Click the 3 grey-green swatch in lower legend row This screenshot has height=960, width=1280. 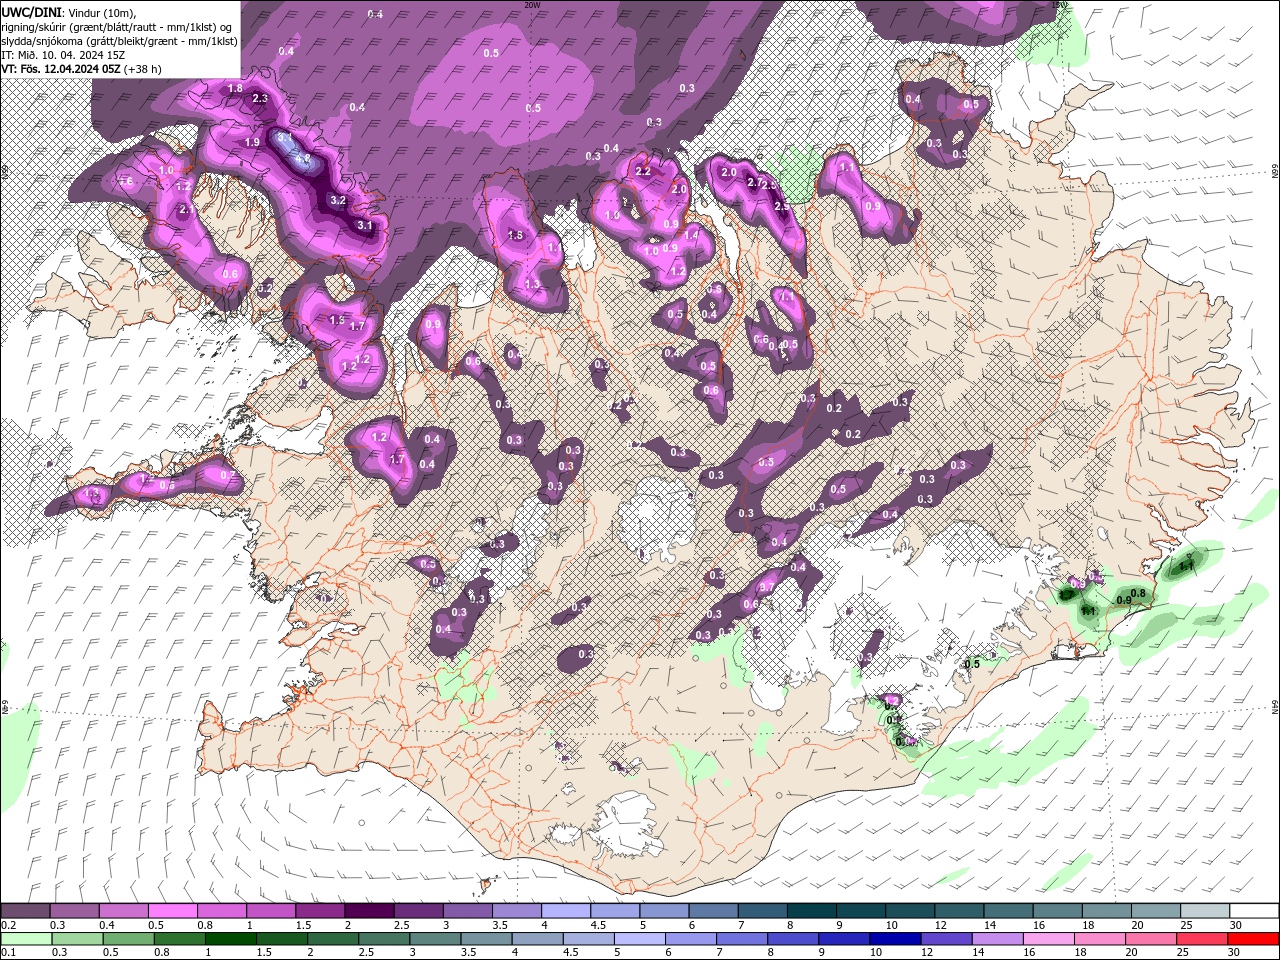[434, 939]
